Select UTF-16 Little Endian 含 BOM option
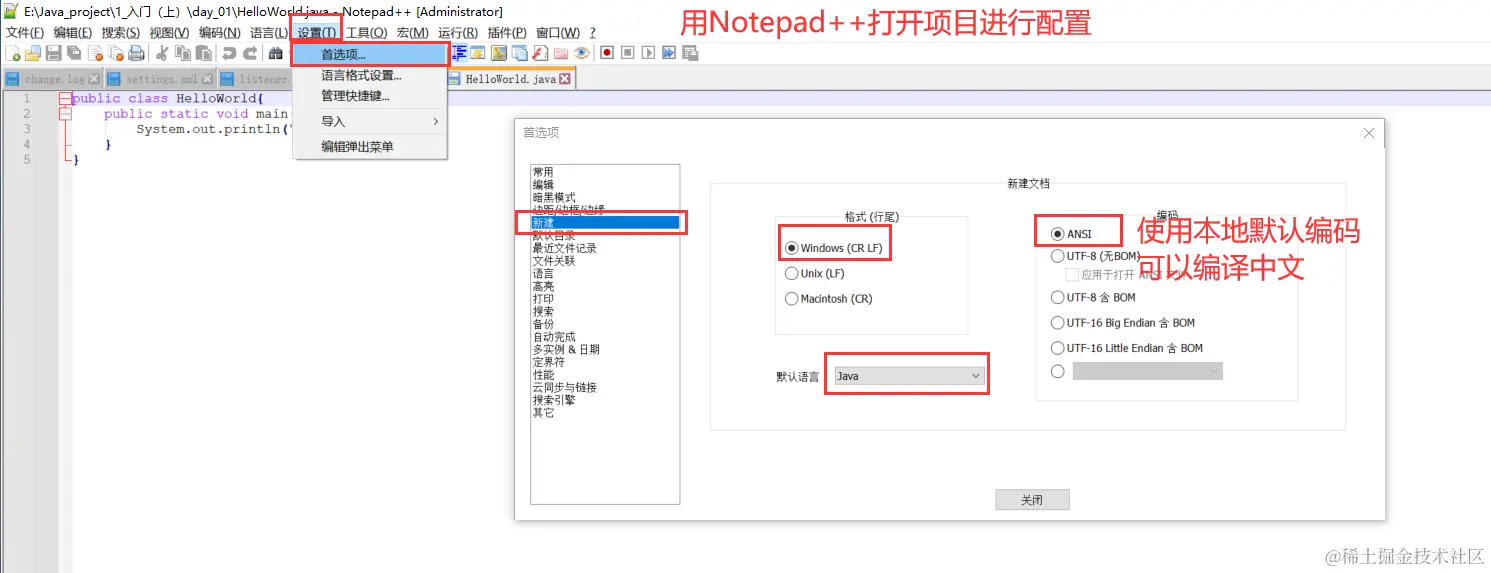 click(1127, 348)
